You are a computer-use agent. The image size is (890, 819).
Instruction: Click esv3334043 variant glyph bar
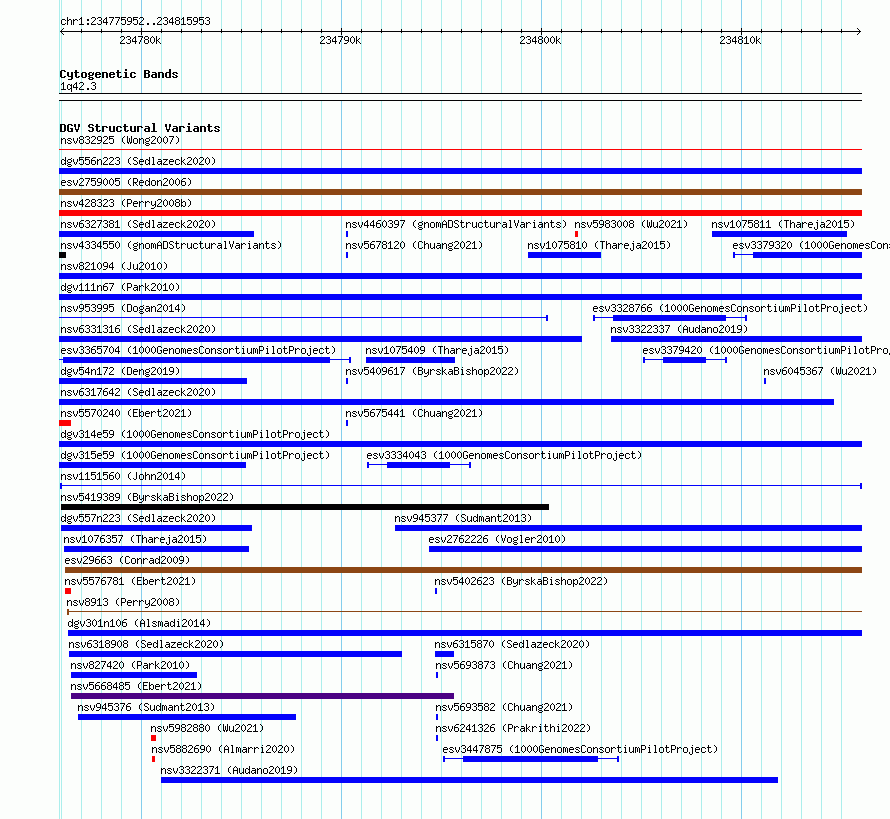point(419,465)
